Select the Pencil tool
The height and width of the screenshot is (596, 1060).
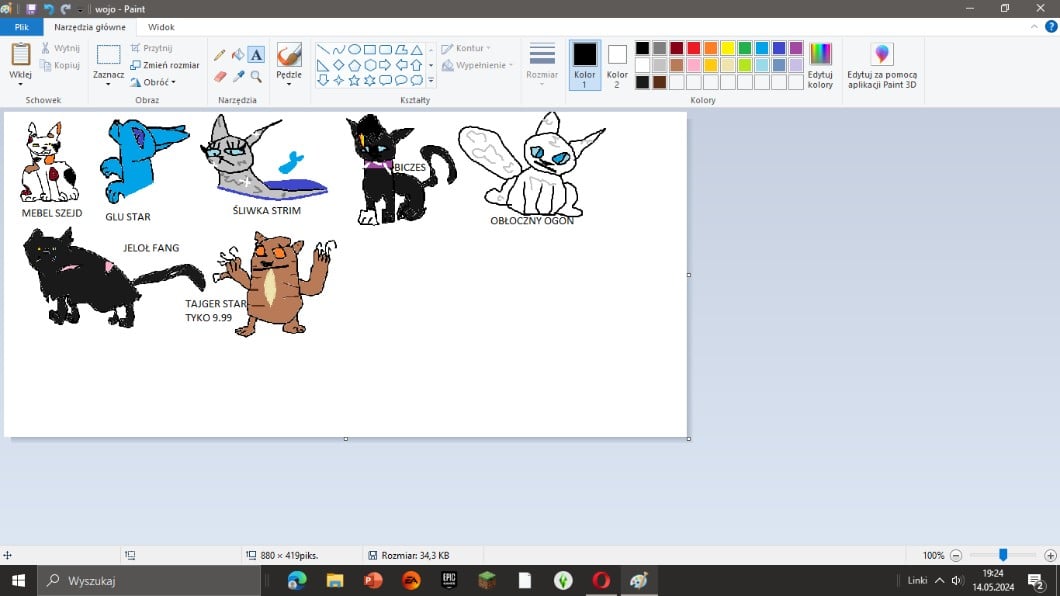tap(221, 55)
